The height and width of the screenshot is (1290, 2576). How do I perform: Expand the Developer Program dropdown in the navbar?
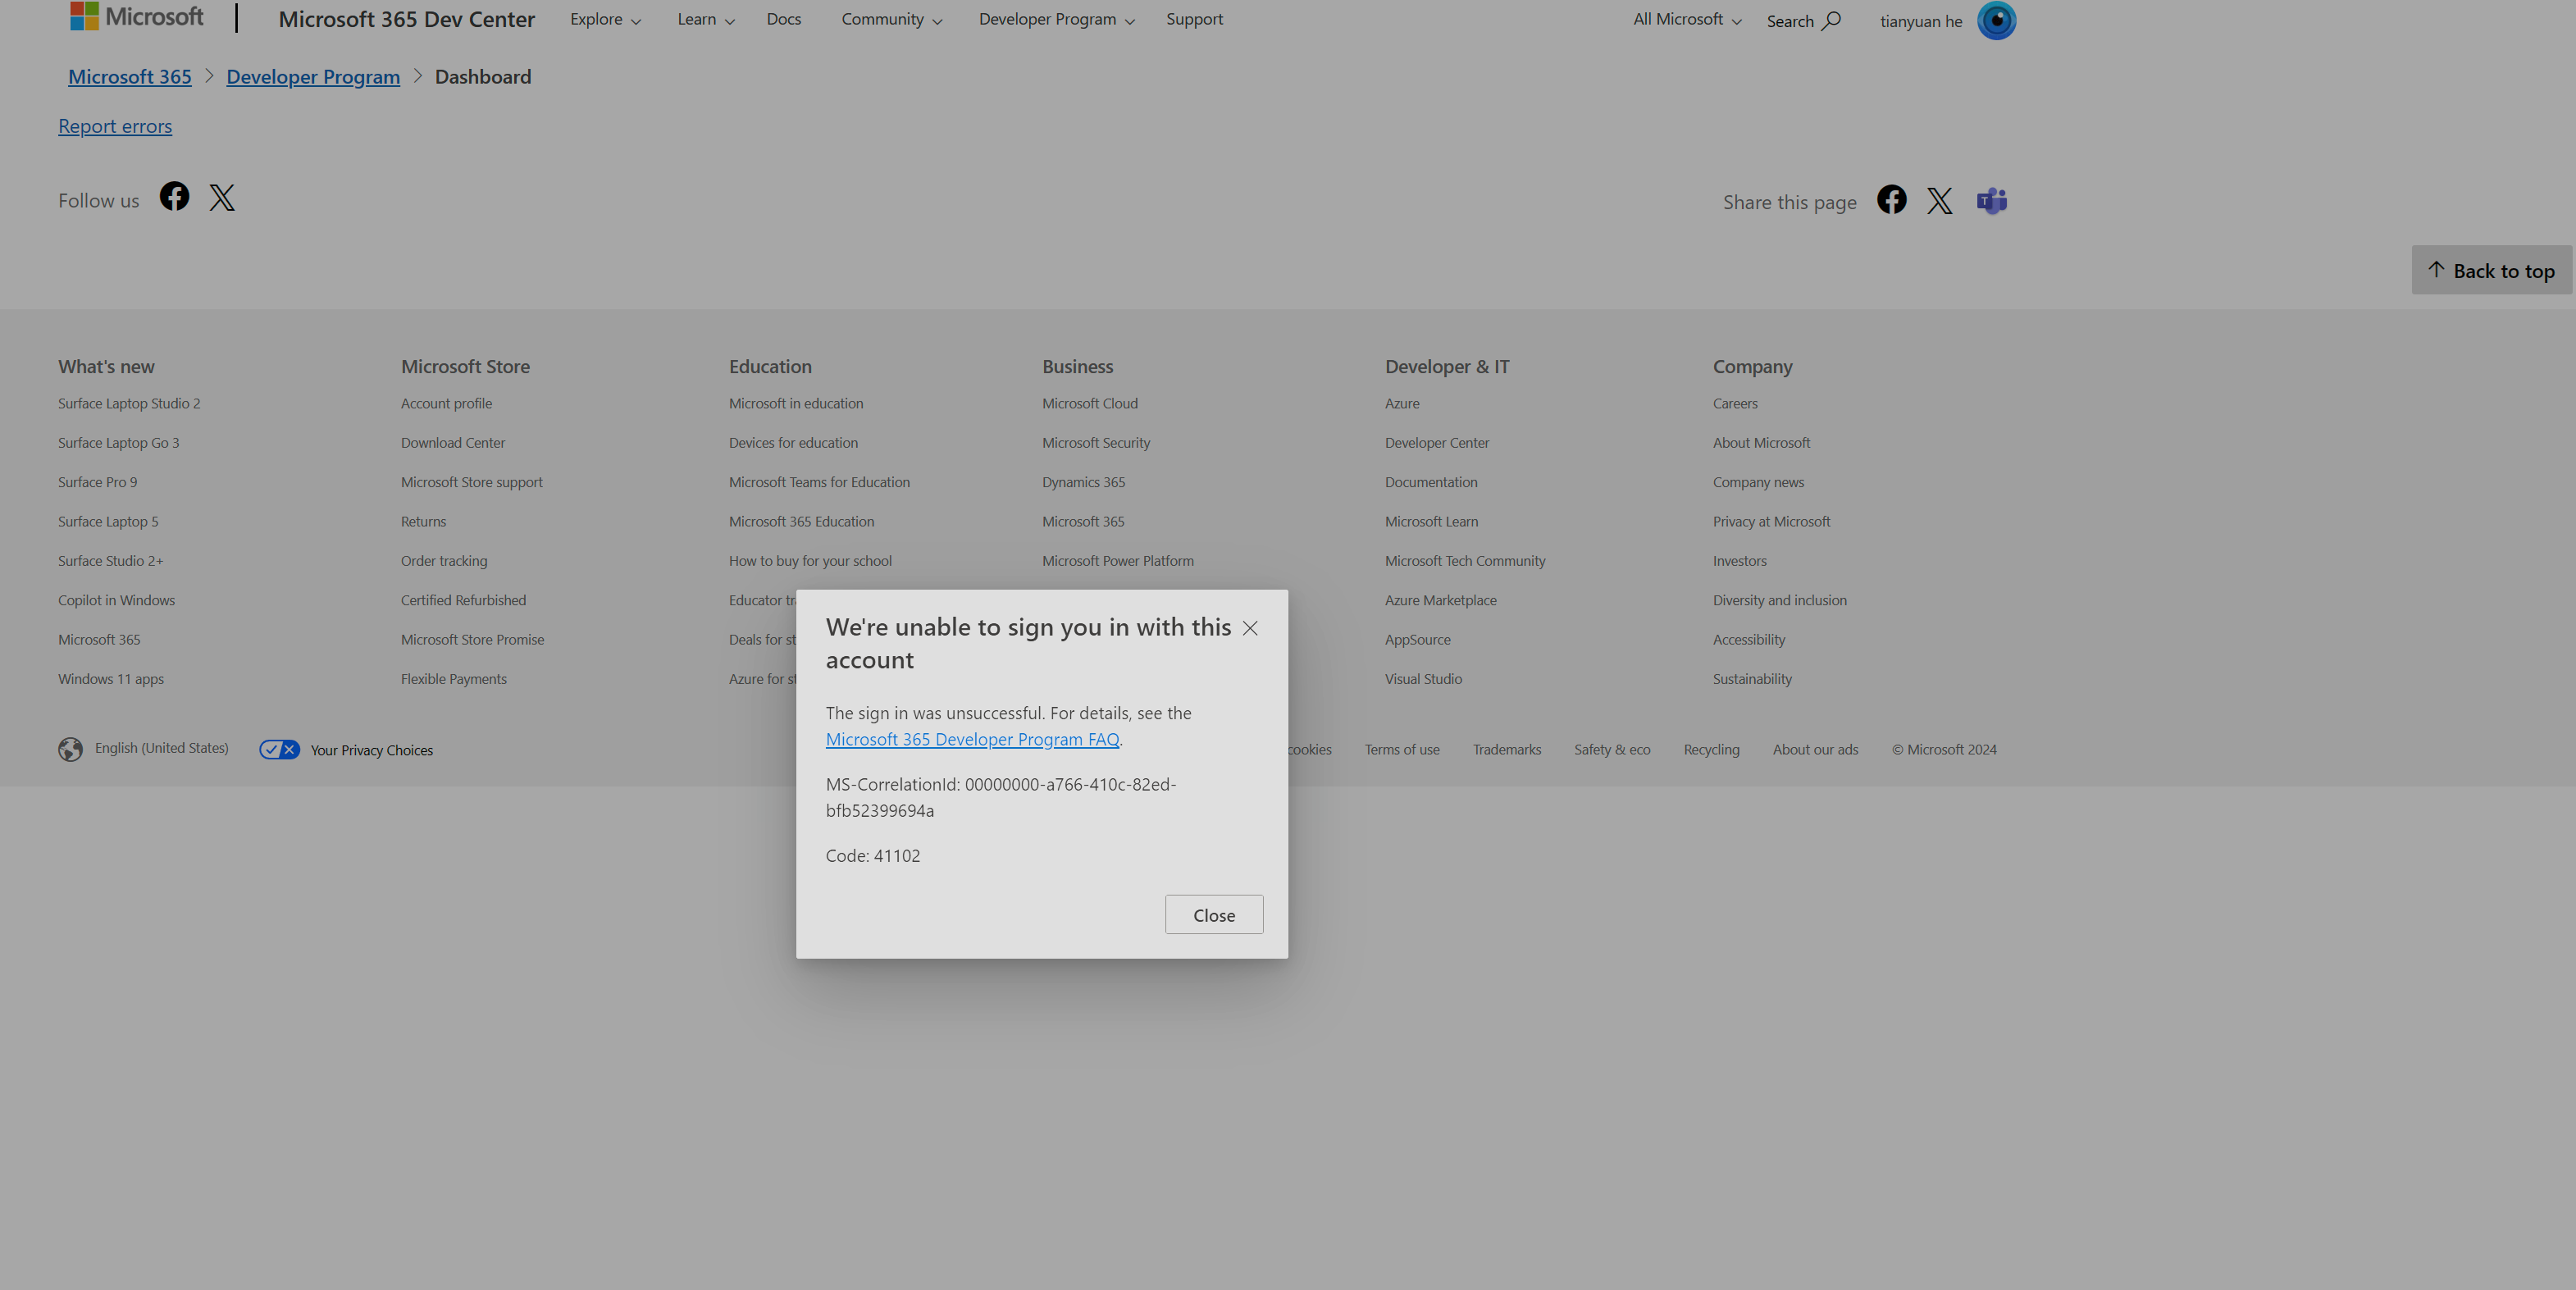point(1056,19)
